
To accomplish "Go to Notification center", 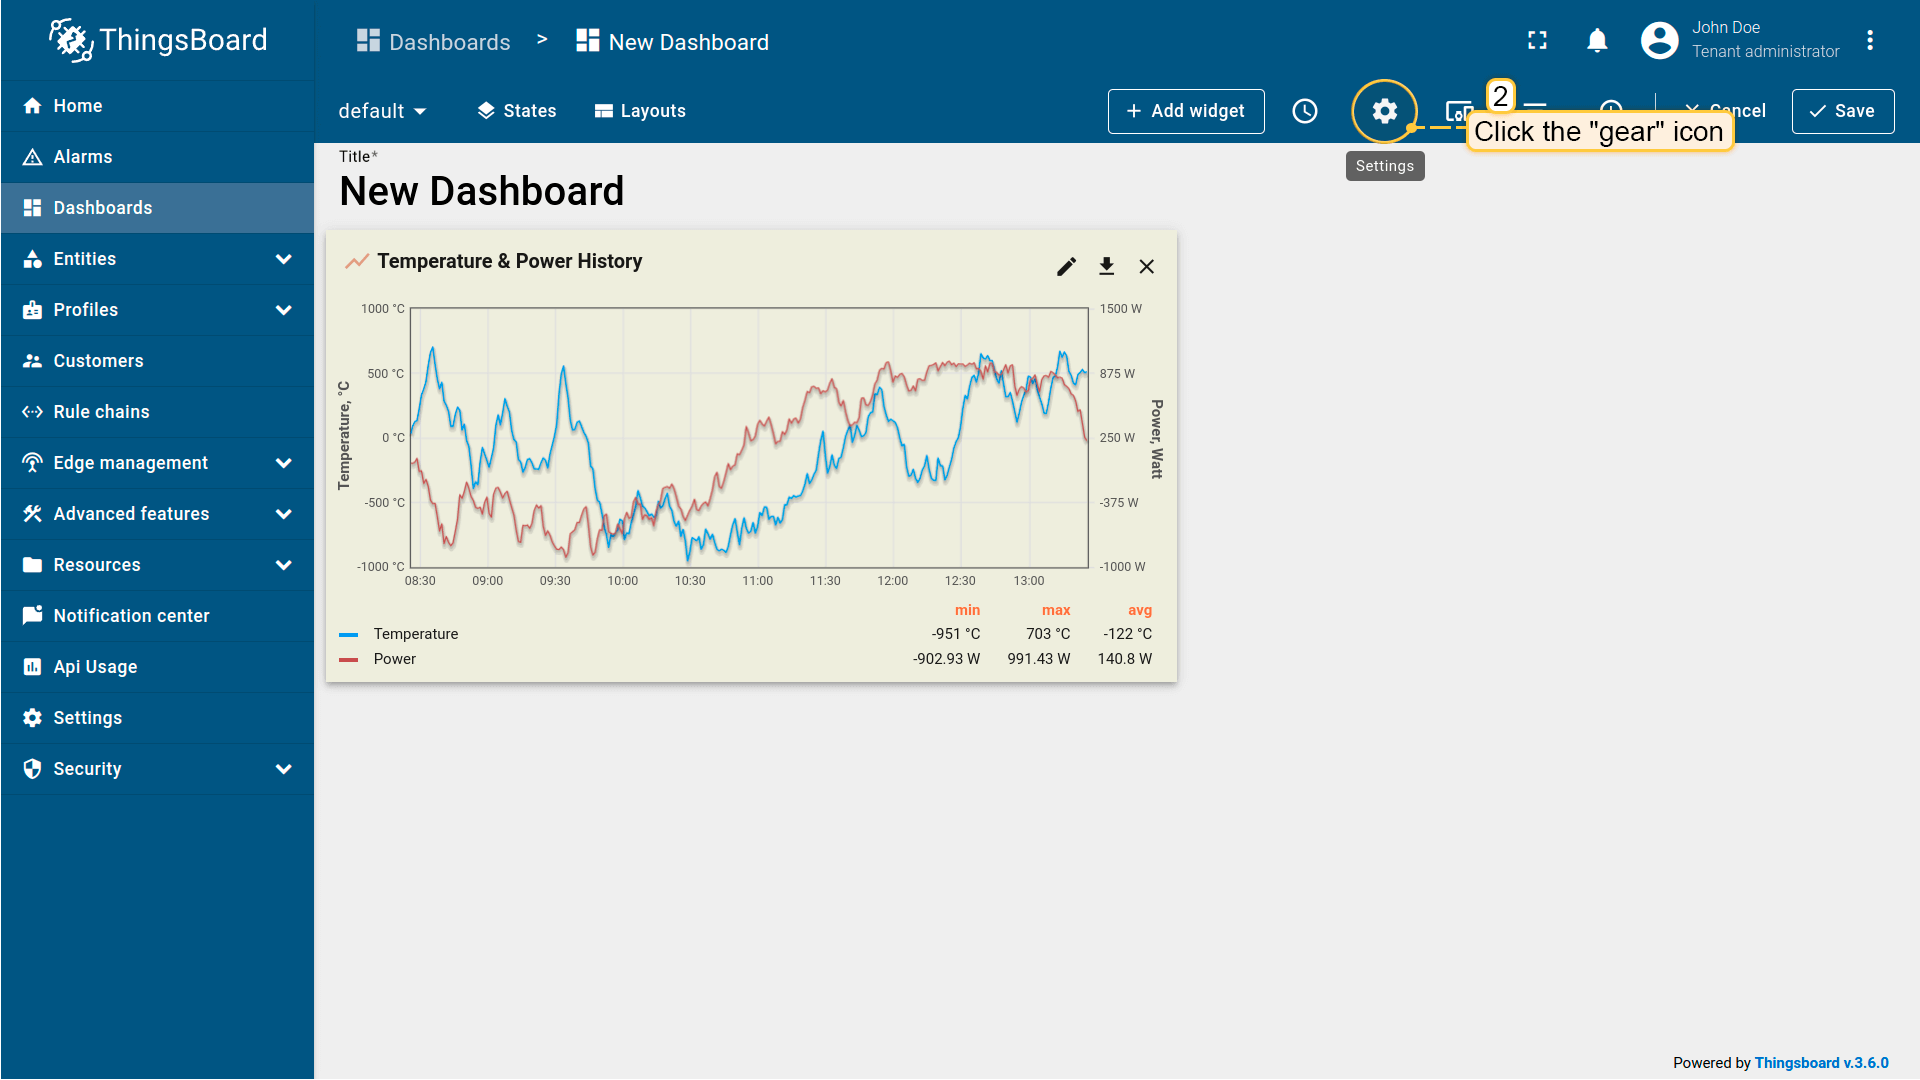I will tap(131, 616).
